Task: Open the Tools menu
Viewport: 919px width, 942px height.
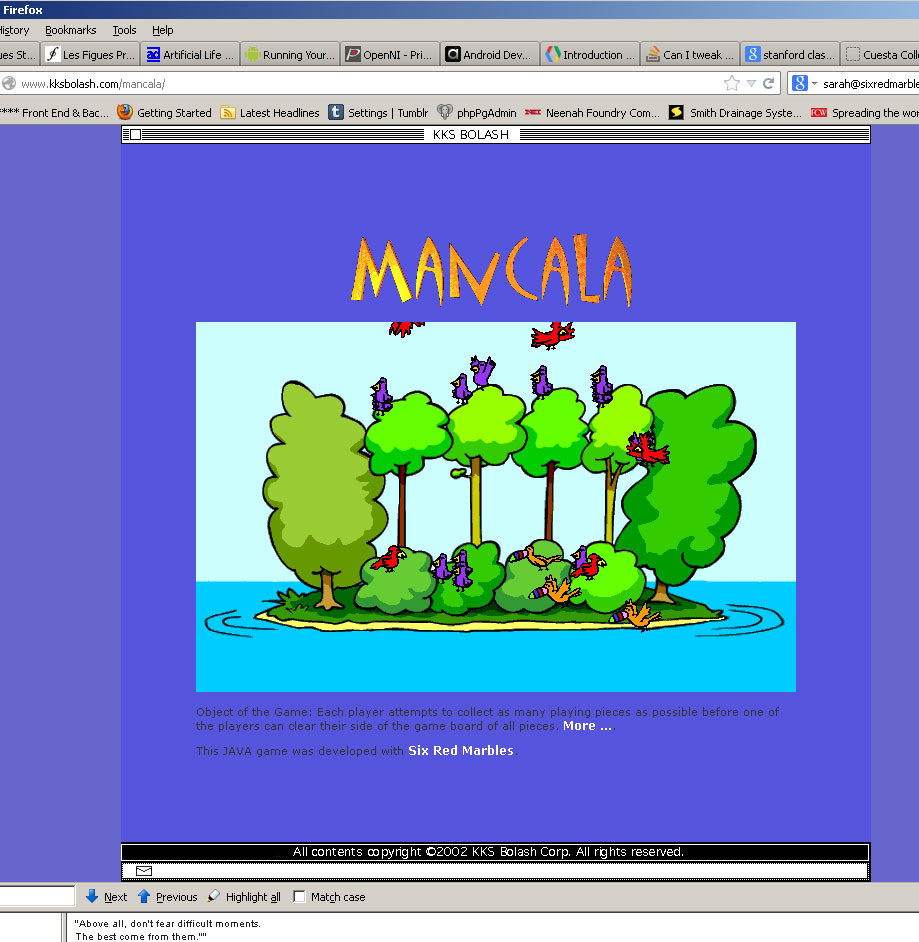Action: (124, 30)
